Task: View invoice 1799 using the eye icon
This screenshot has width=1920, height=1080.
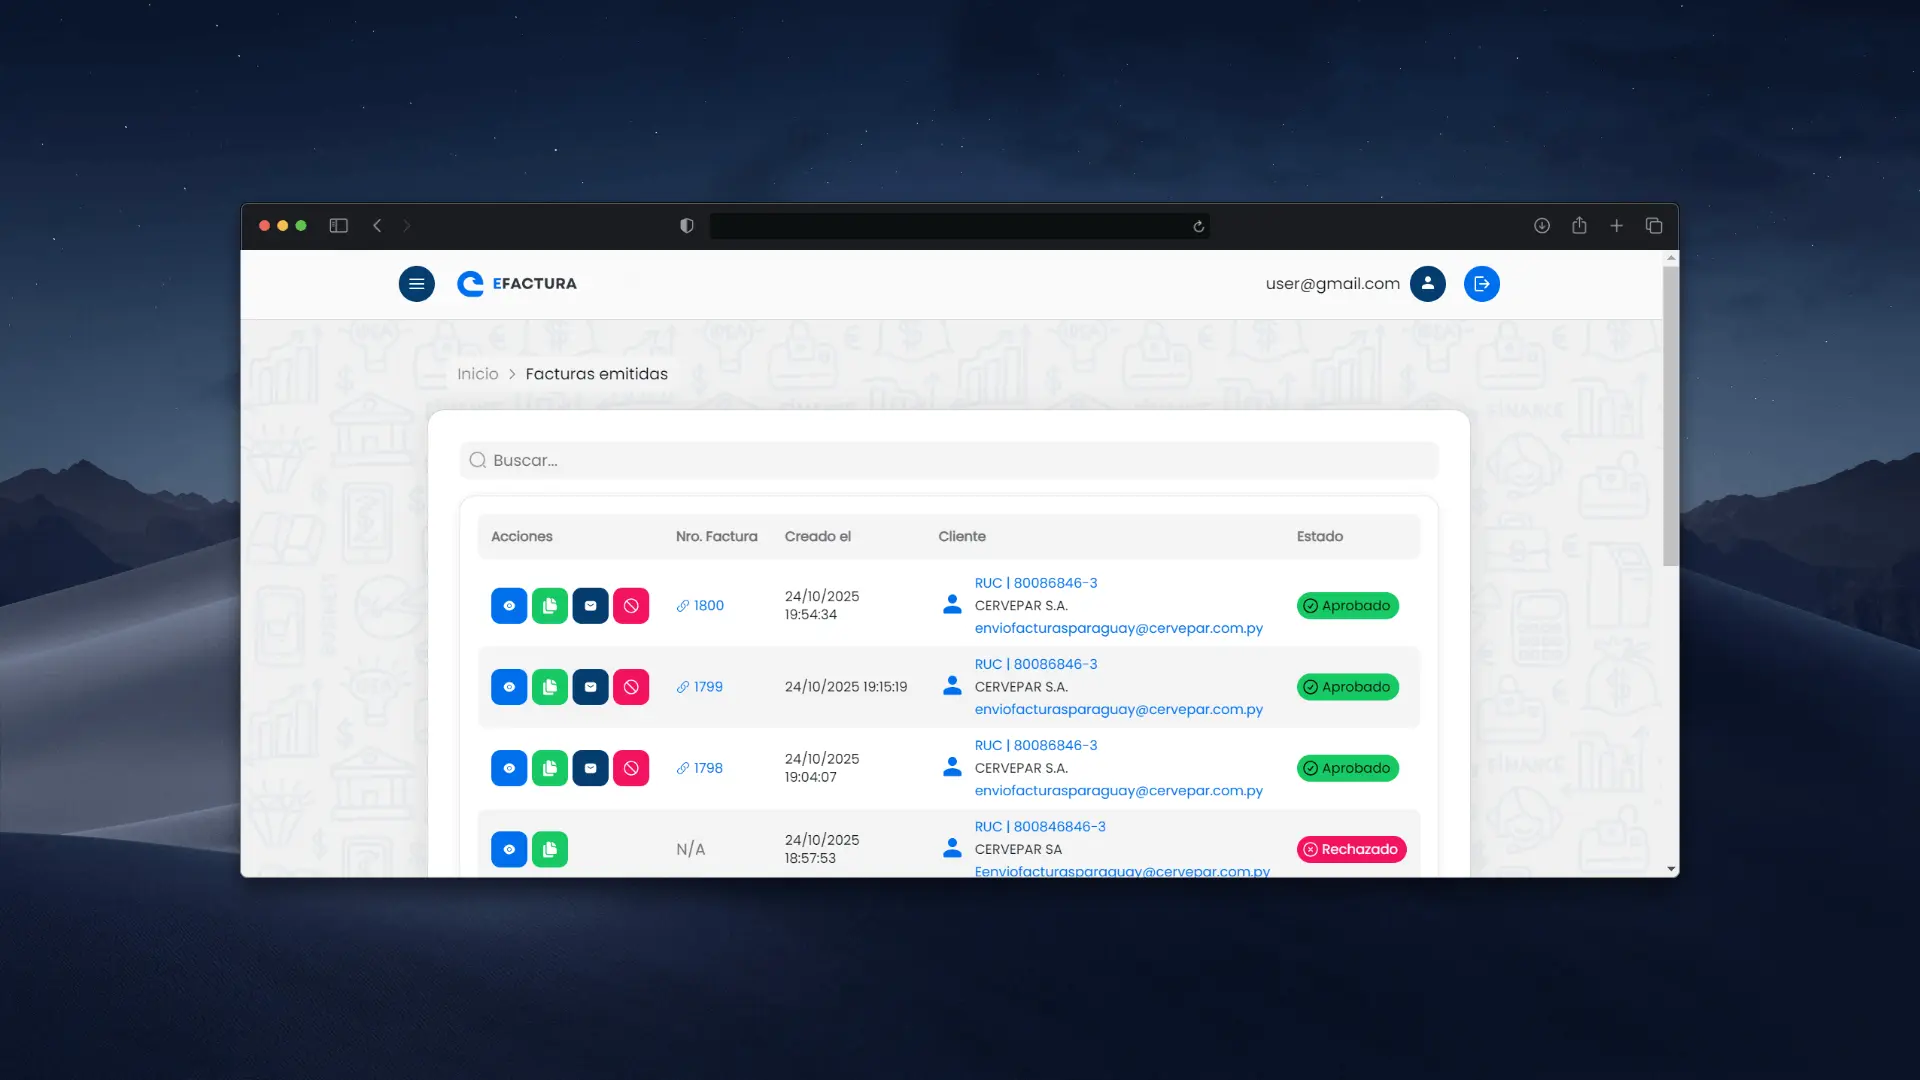Action: pyautogui.click(x=509, y=687)
